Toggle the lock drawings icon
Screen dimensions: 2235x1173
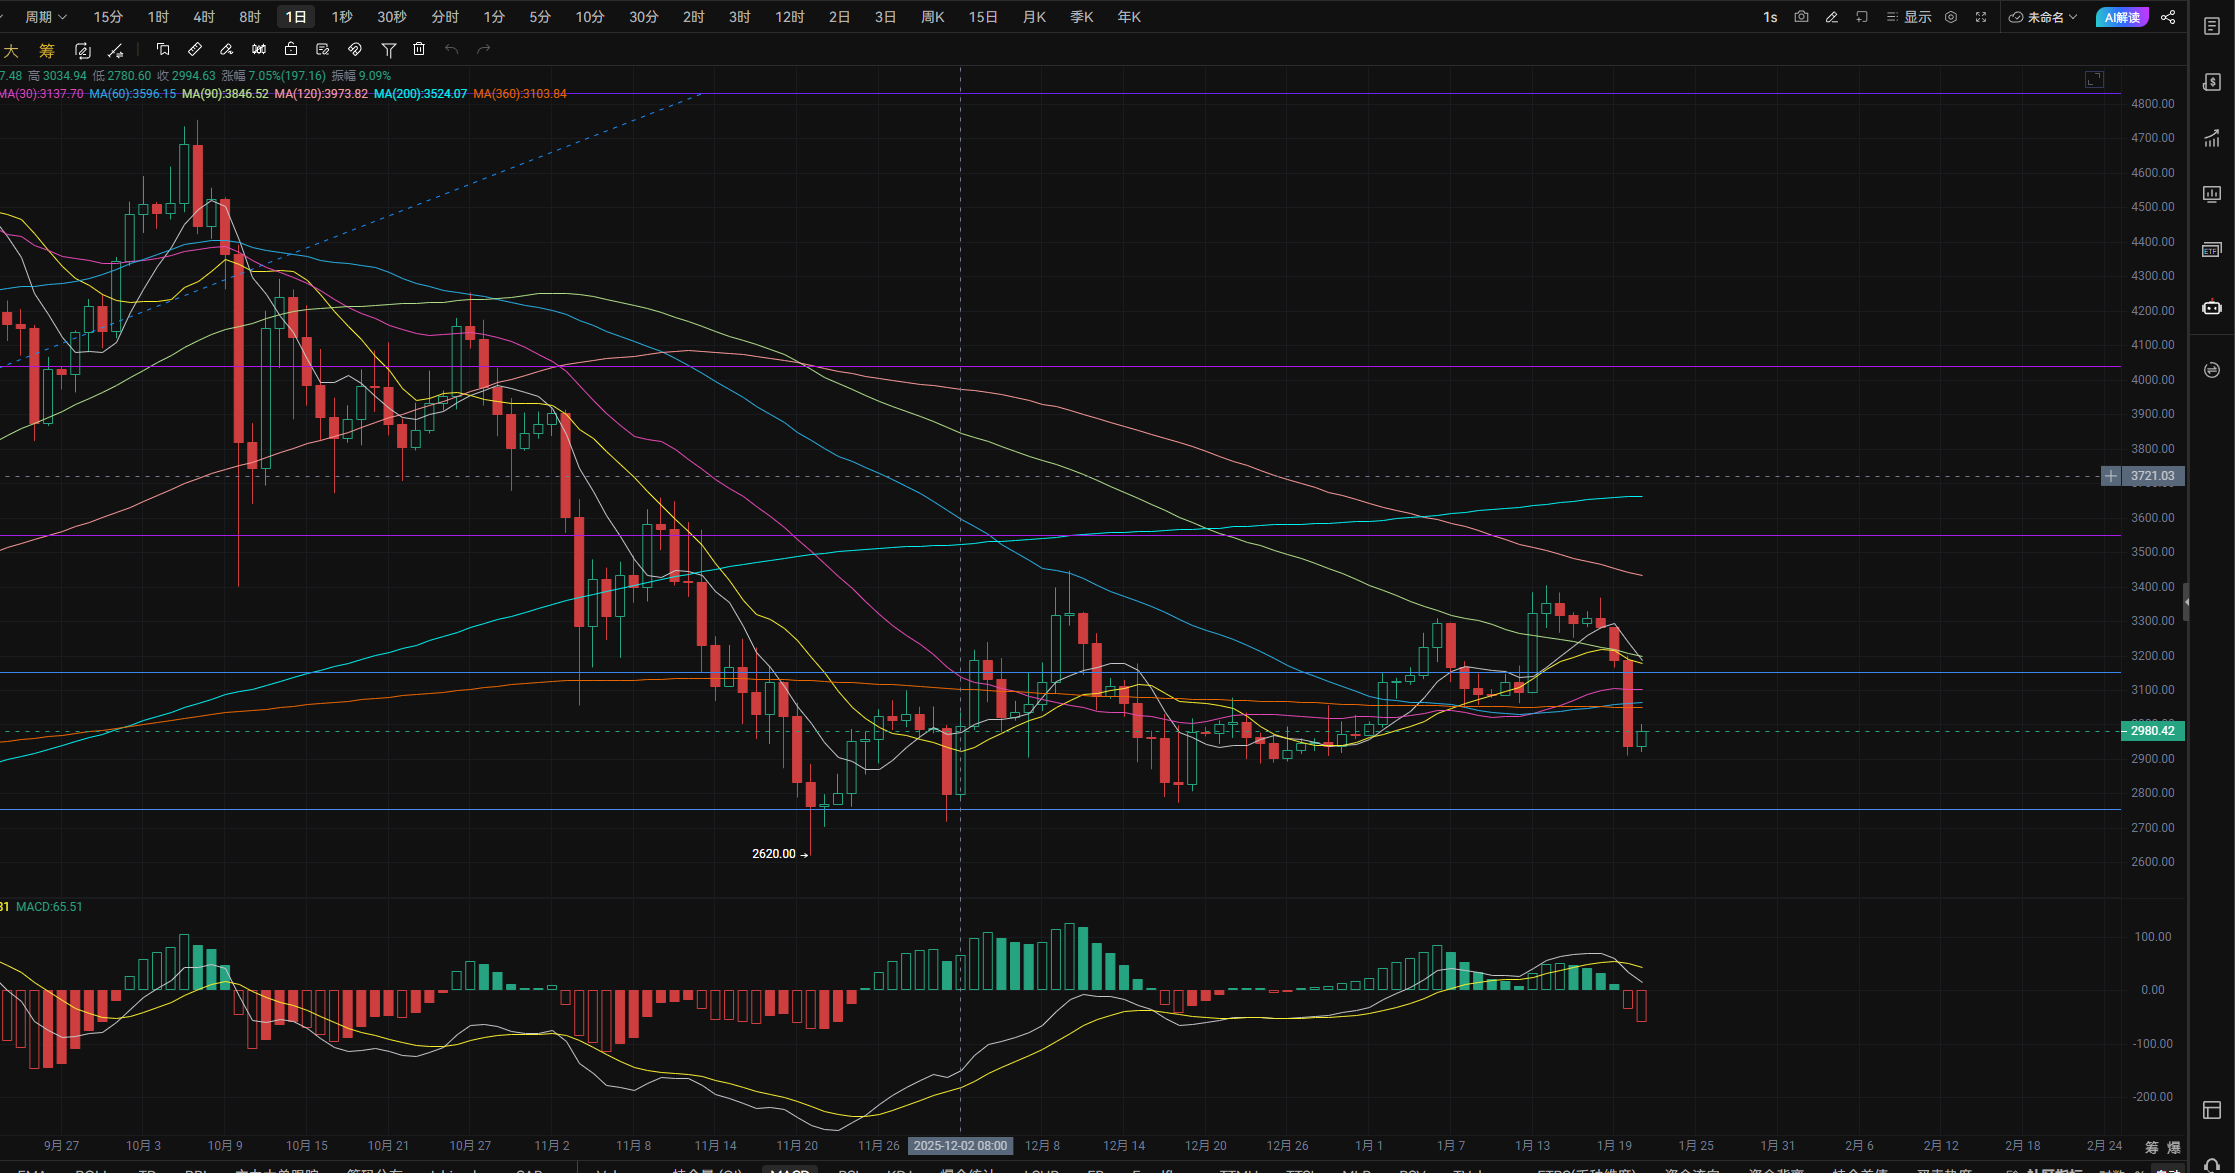291,49
